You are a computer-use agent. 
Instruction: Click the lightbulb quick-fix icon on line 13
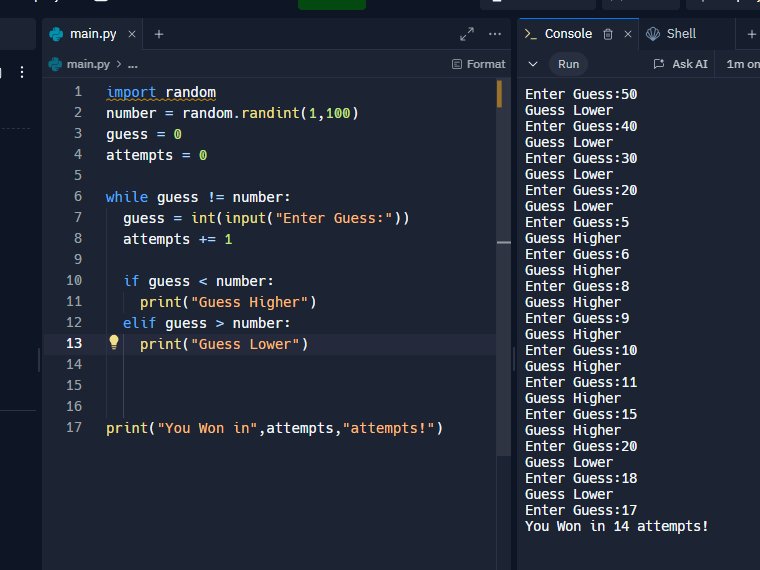coord(114,342)
